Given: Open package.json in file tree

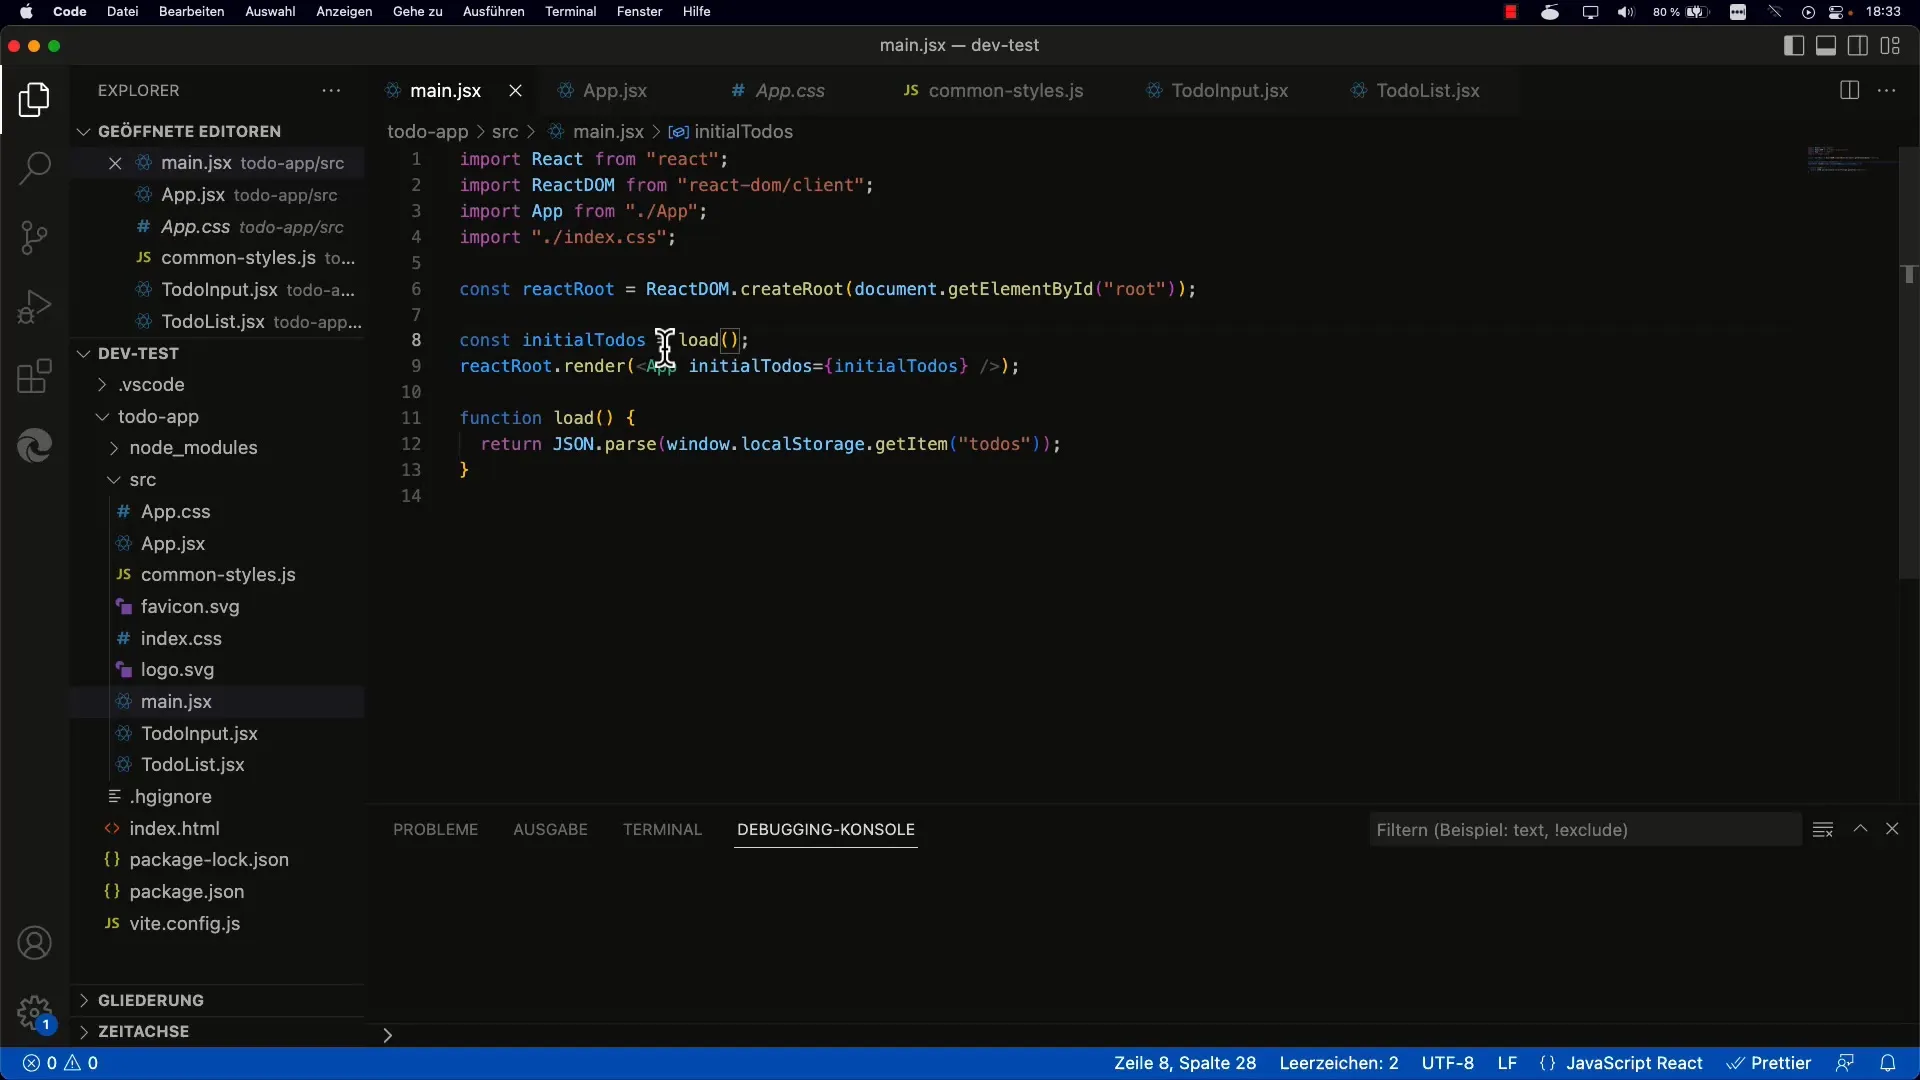Looking at the screenshot, I should click(186, 892).
